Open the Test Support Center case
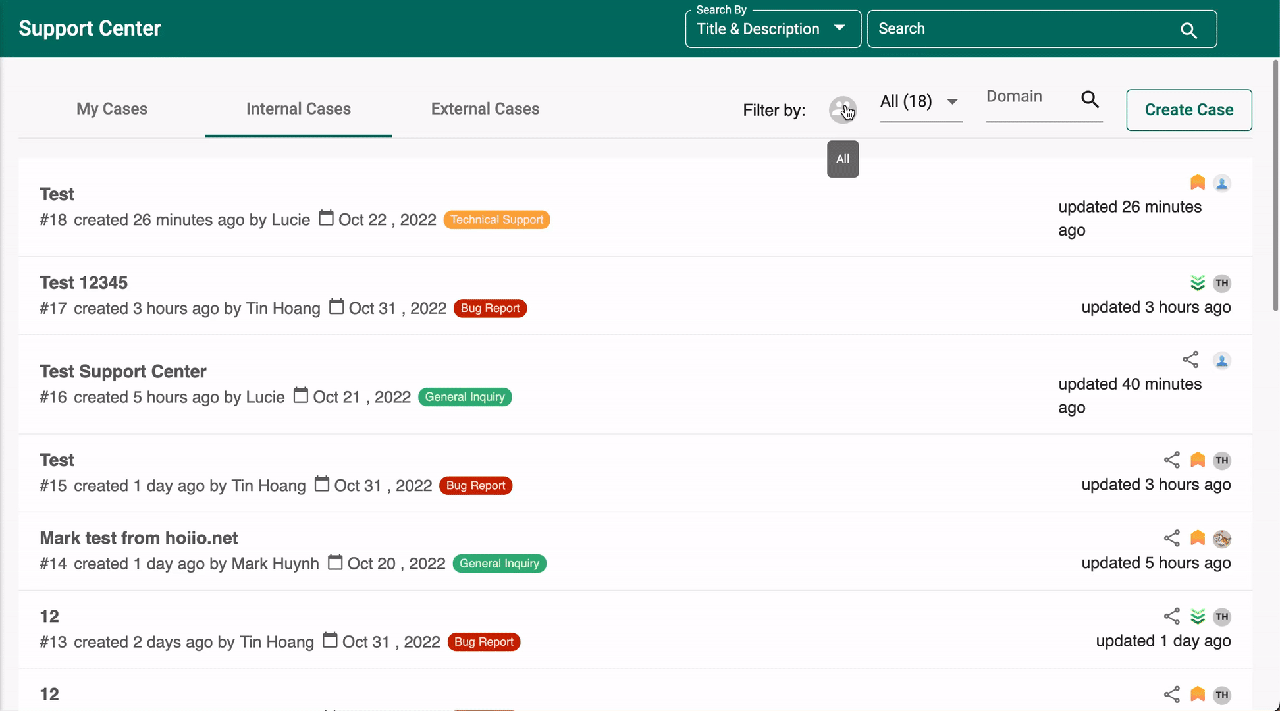The image size is (1280, 711). 123,371
